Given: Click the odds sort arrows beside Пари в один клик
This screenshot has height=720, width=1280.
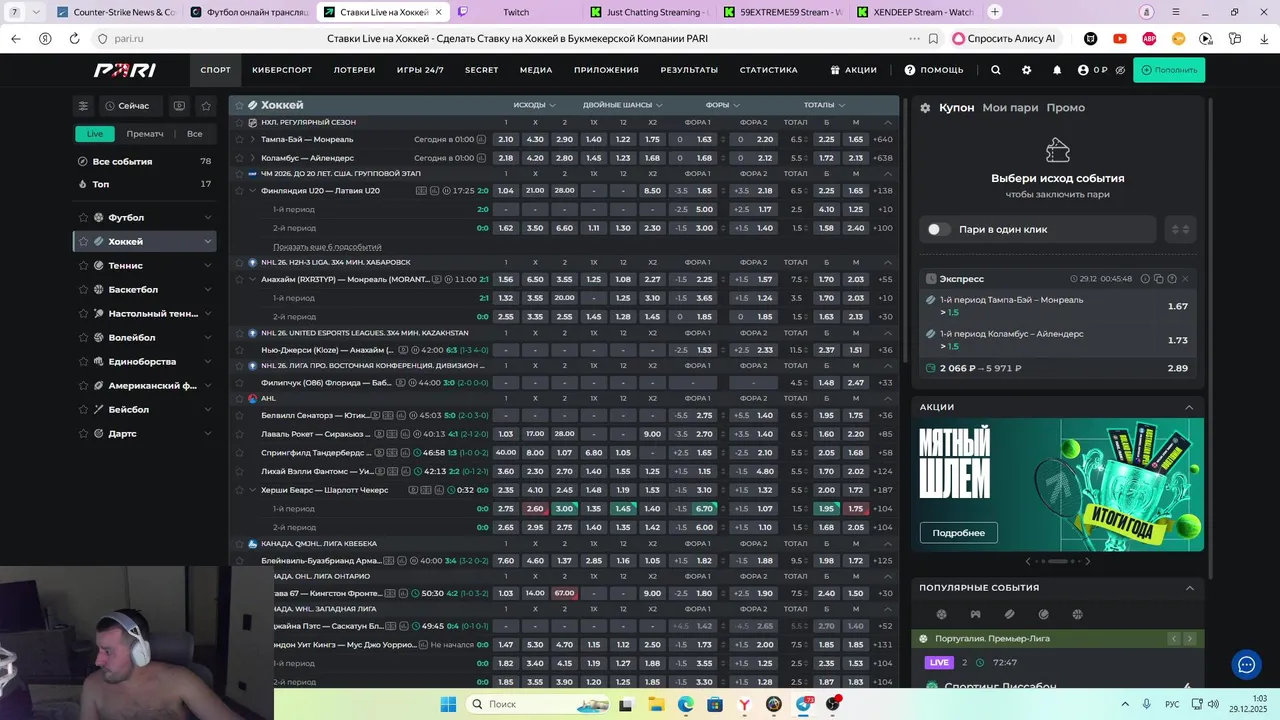Looking at the screenshot, I should click(1180, 229).
